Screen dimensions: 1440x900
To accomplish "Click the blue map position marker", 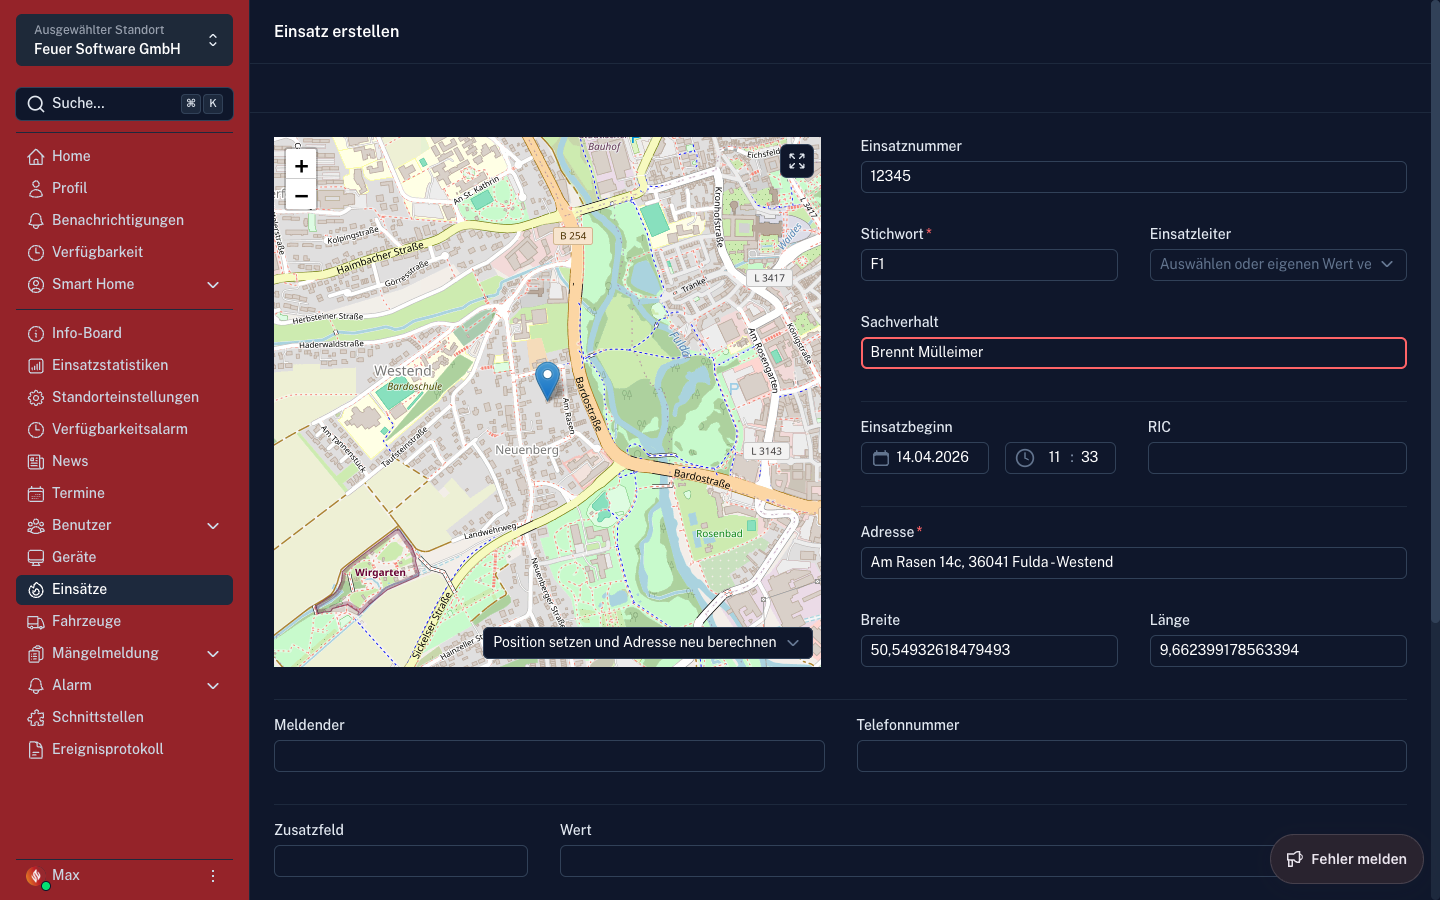I will tap(547, 381).
